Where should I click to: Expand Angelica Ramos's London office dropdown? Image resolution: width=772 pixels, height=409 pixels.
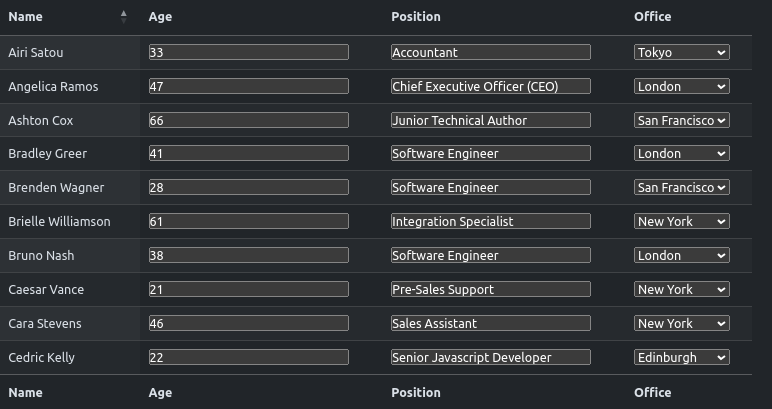coord(681,86)
